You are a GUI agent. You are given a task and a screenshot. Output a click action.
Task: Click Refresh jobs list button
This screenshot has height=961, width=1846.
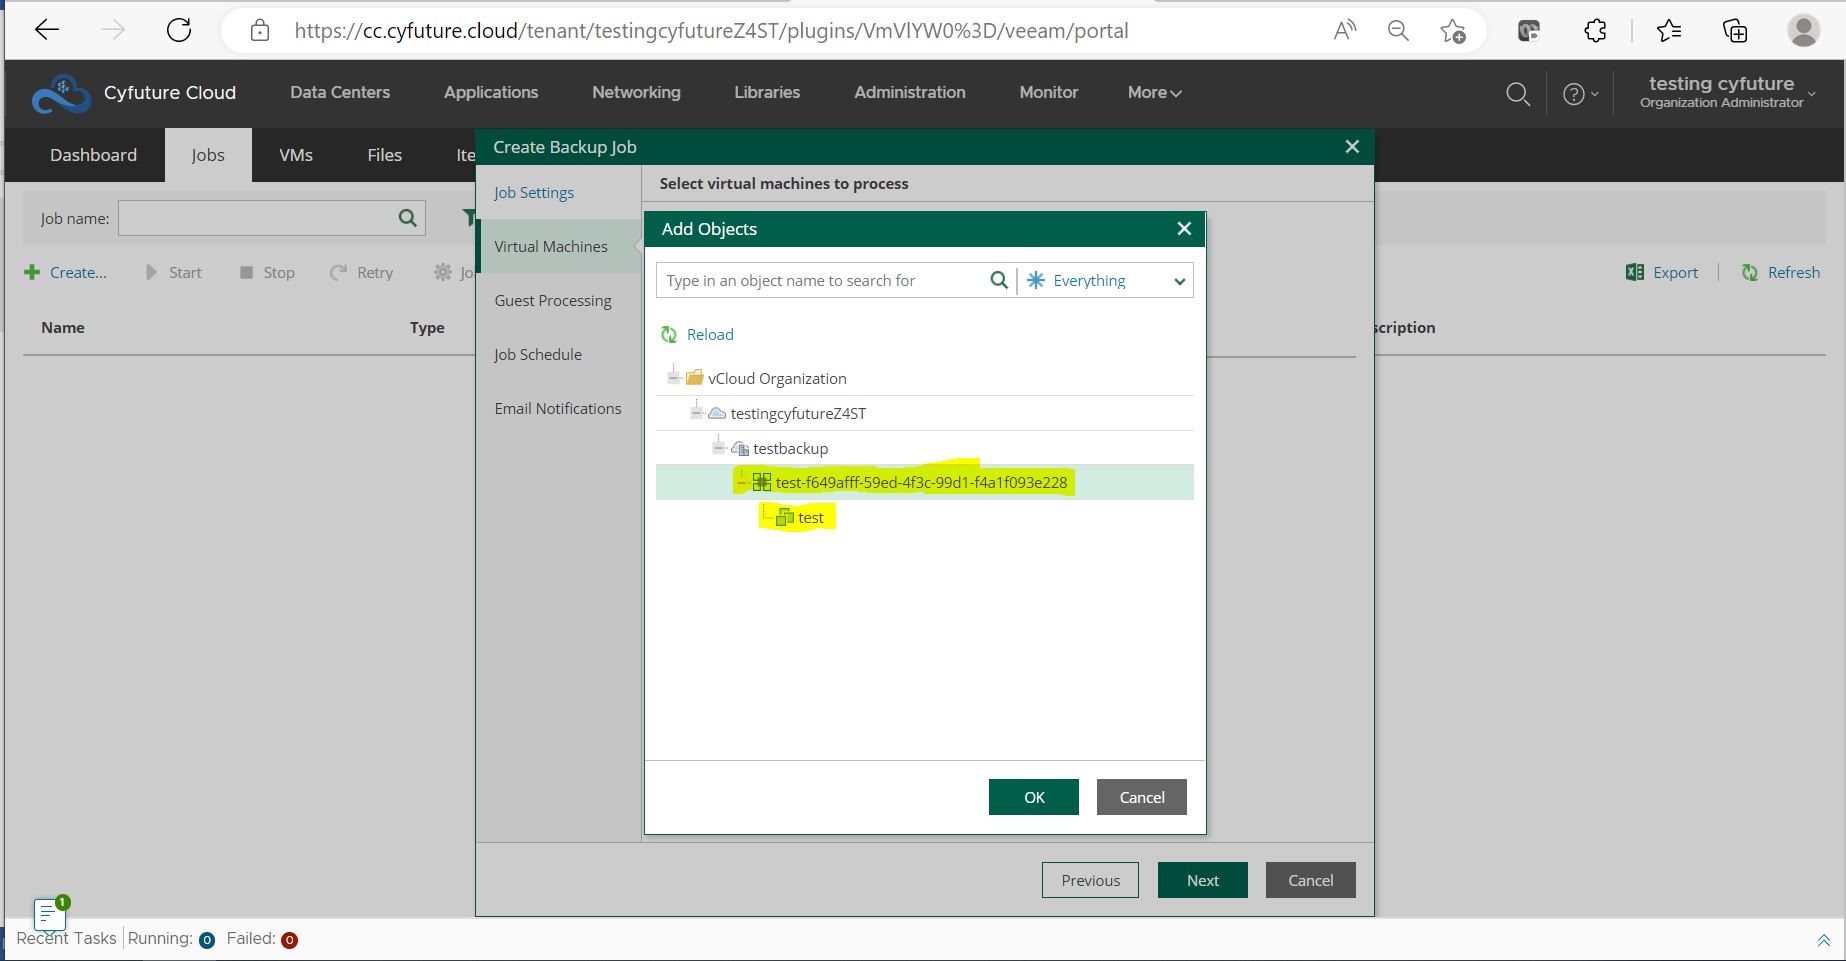tap(1780, 272)
